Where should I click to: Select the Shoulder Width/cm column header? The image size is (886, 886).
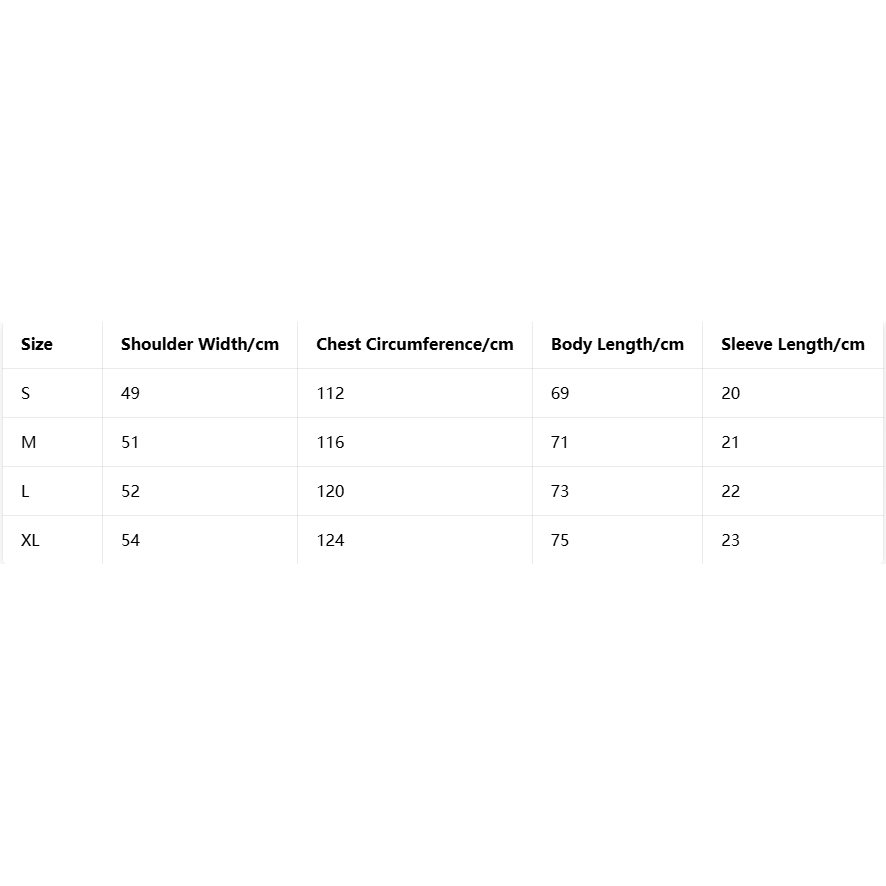pos(200,344)
